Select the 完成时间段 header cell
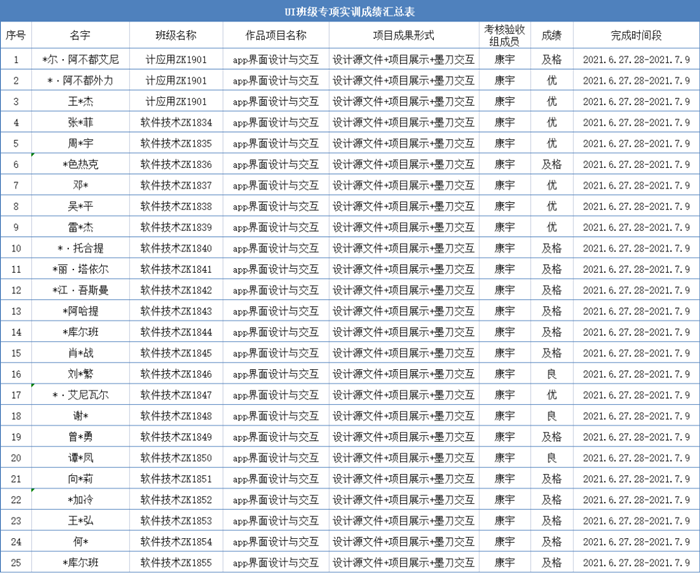 pyautogui.click(x=636, y=35)
